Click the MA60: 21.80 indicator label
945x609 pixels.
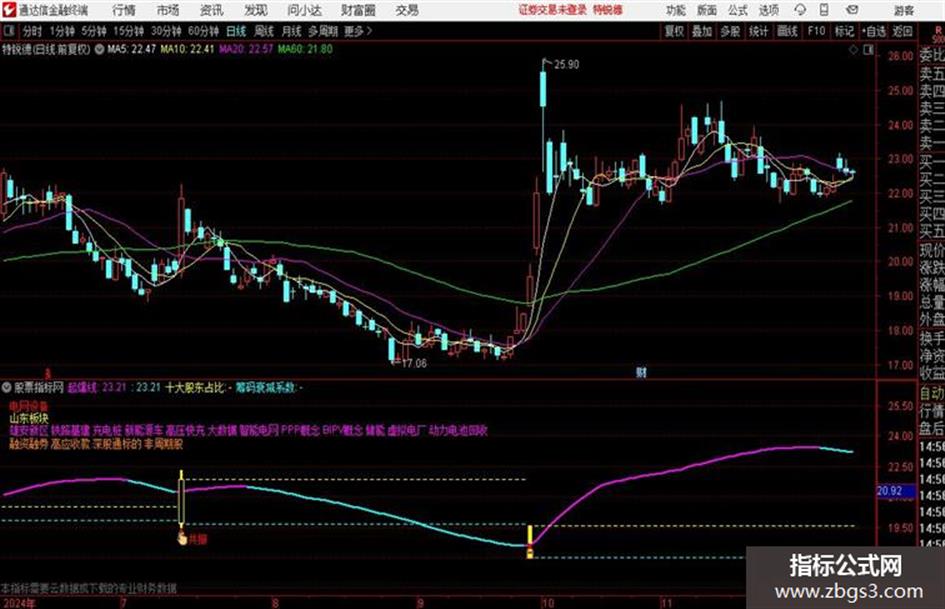coord(305,49)
